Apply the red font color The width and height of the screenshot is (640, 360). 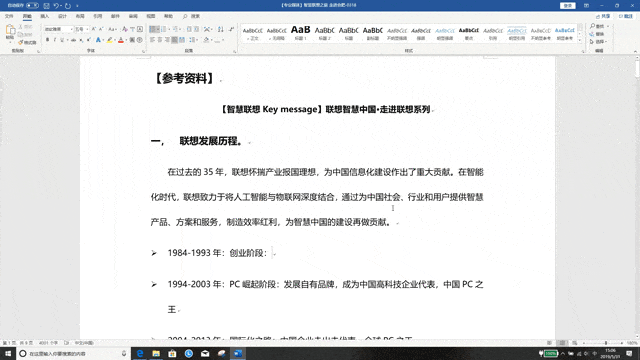121,40
